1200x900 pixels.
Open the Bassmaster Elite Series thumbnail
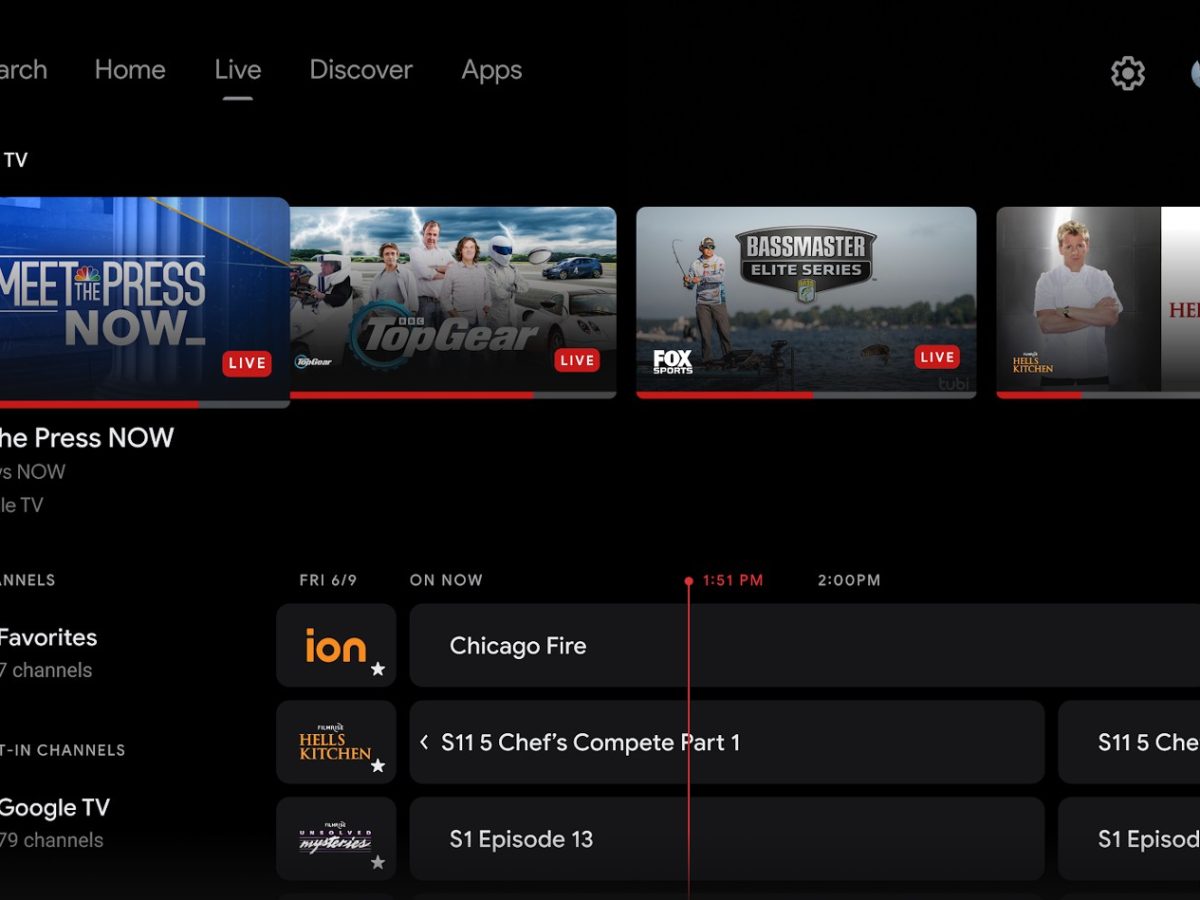[x=806, y=300]
